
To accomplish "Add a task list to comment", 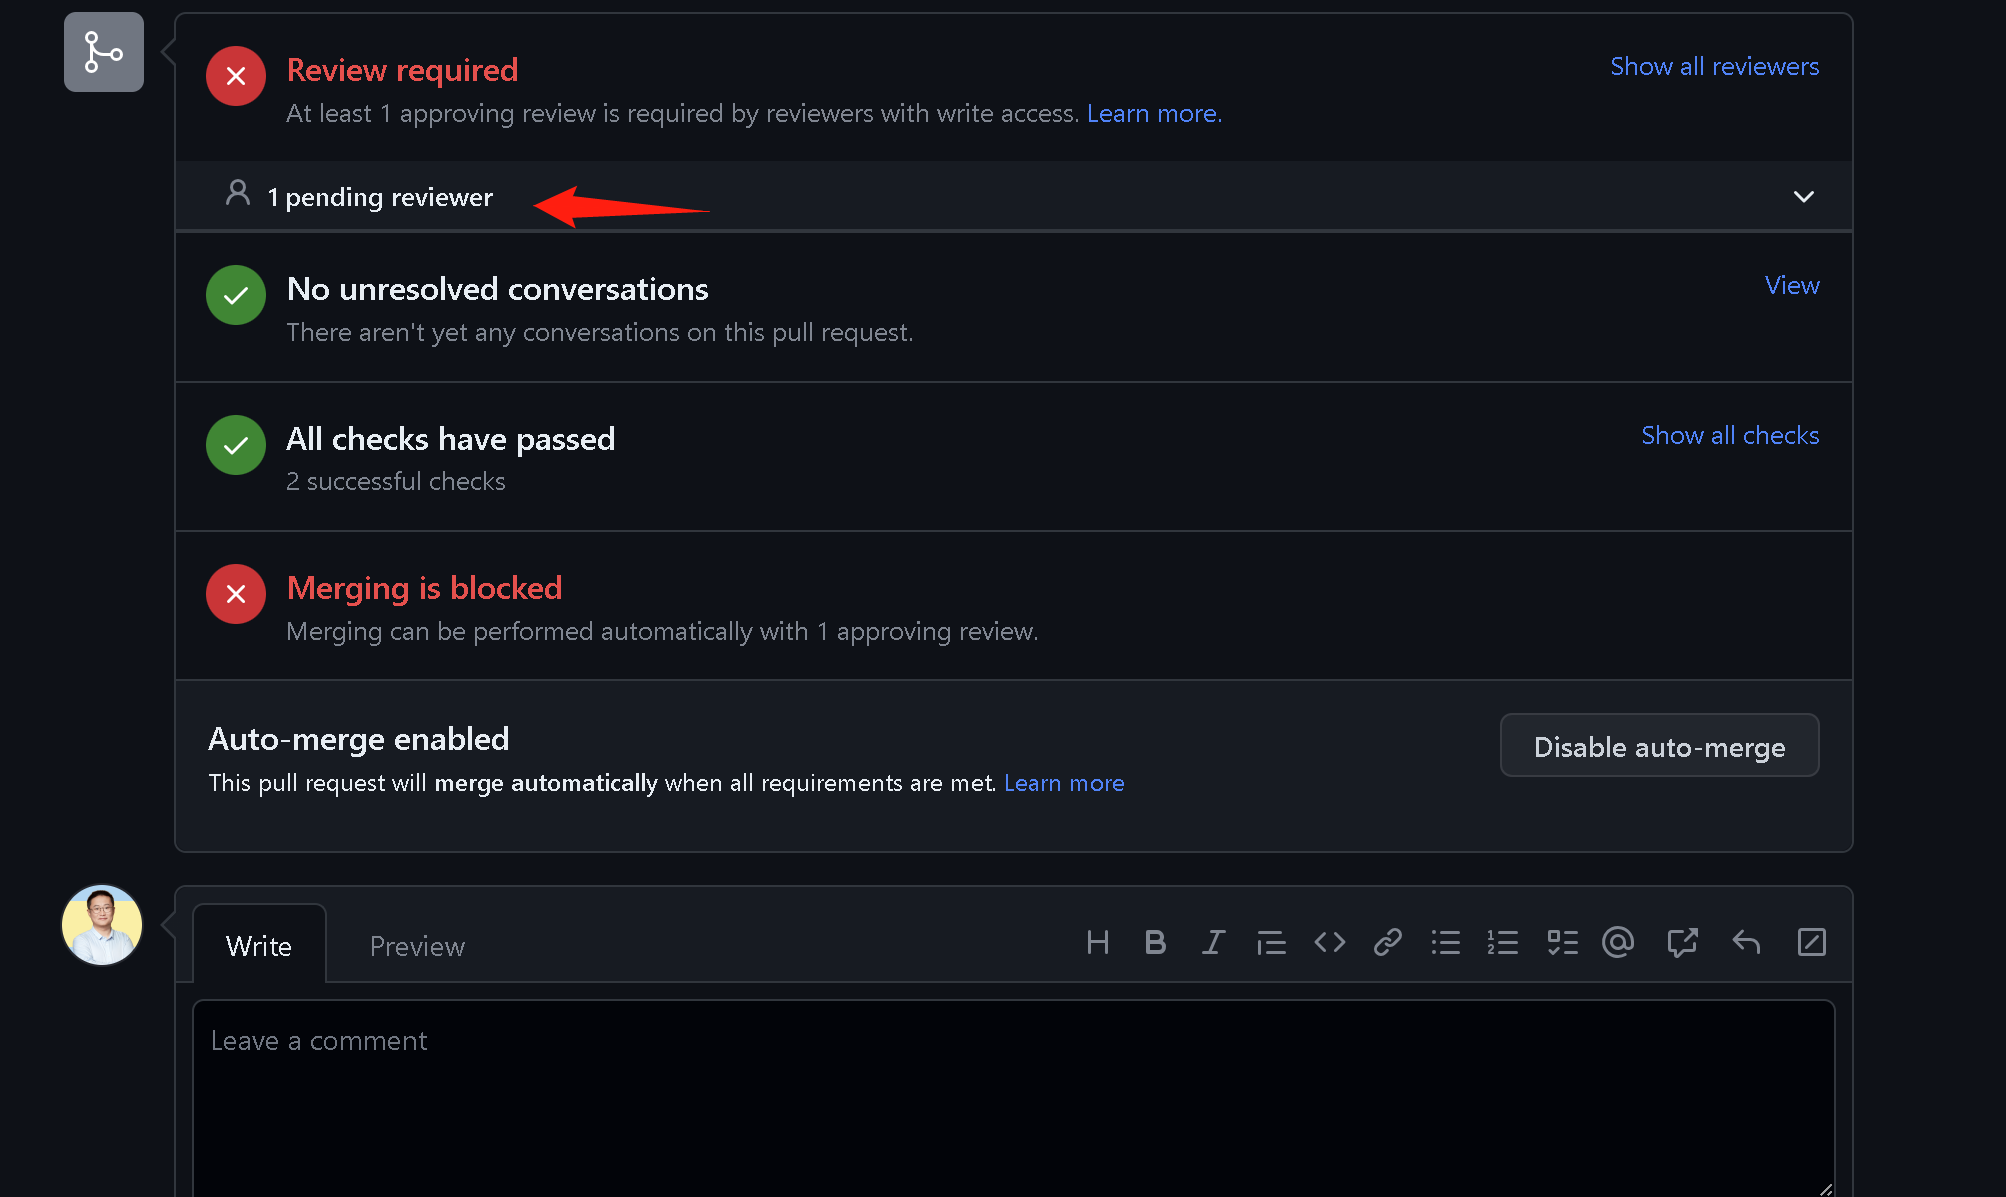I will (1562, 943).
